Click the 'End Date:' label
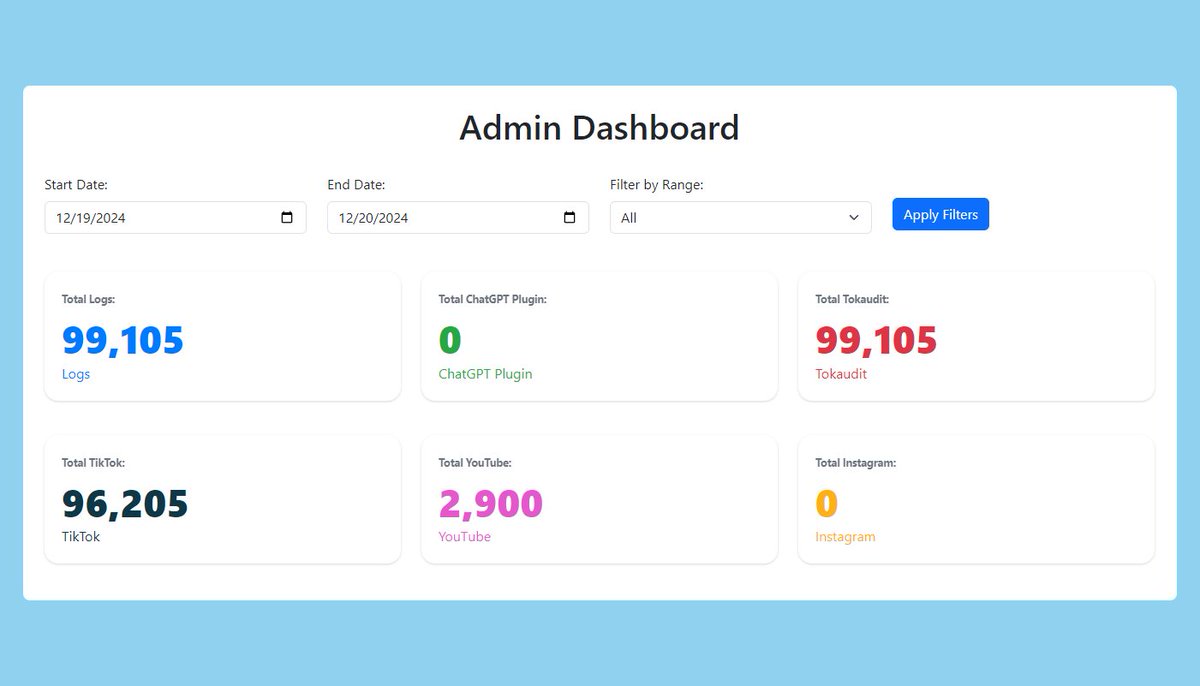Screen dimensions: 1200x686 (x=356, y=185)
